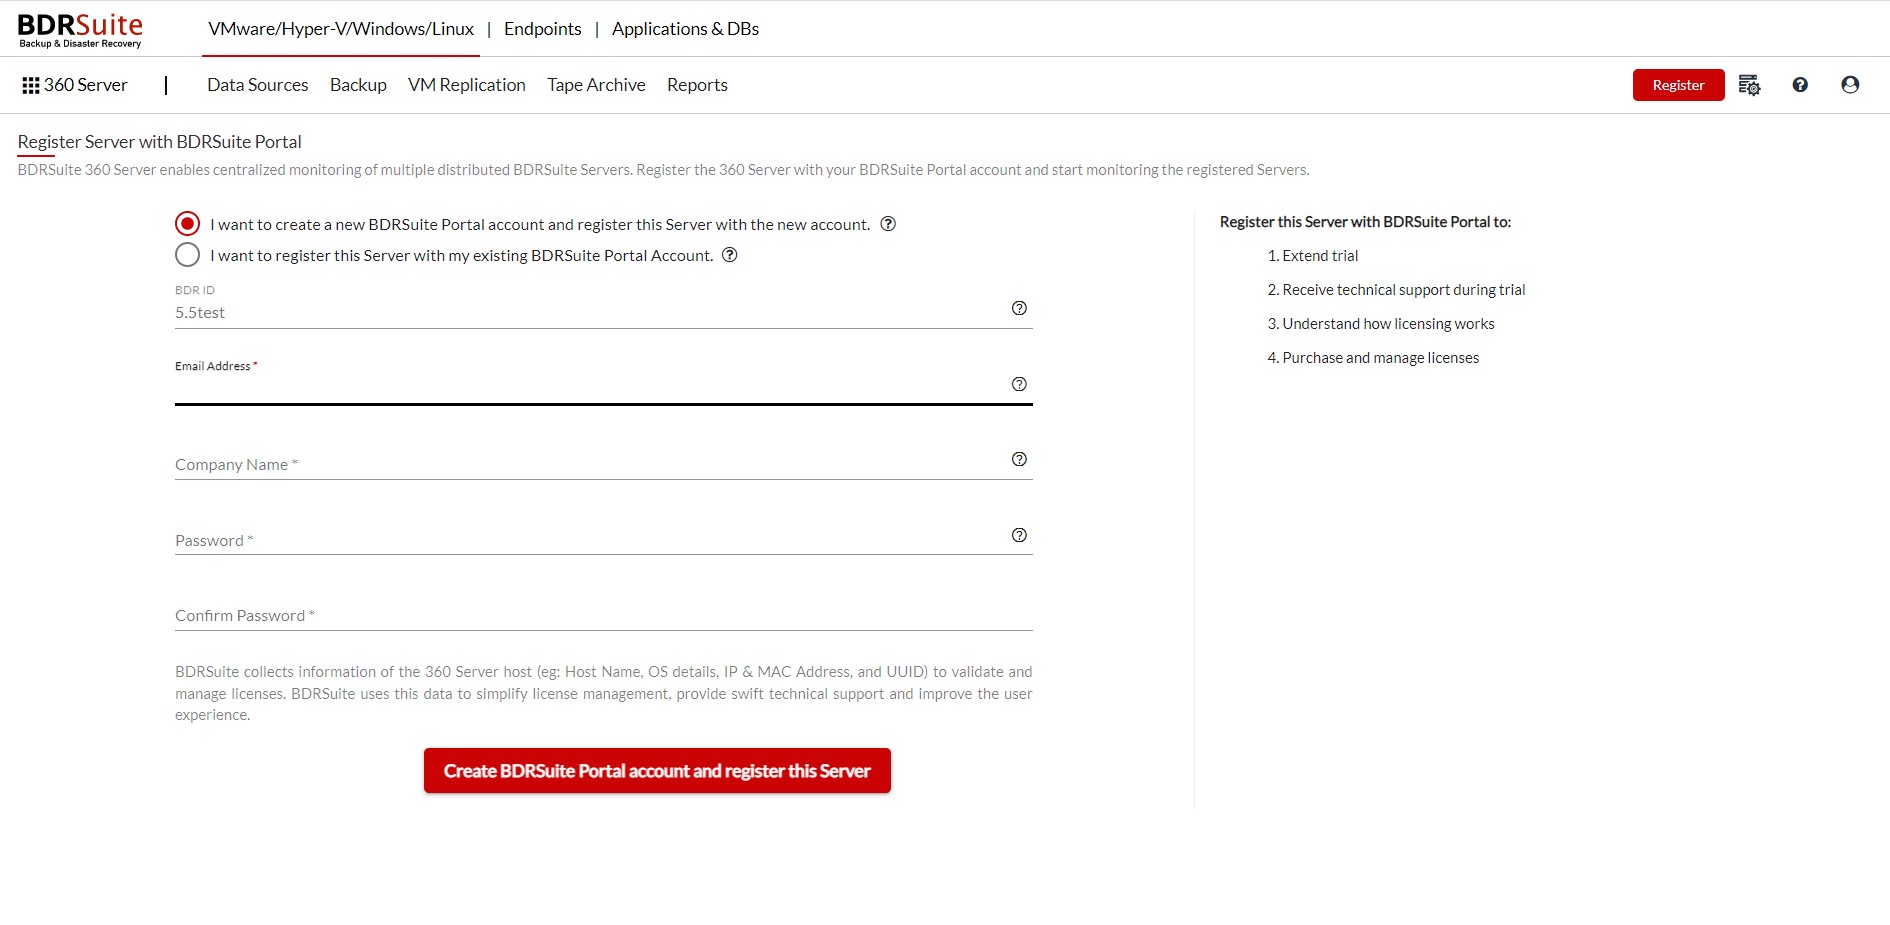Click 'Register Server with BDRSuite Portal' heading
This screenshot has width=1890, height=925.
pyautogui.click(x=159, y=142)
